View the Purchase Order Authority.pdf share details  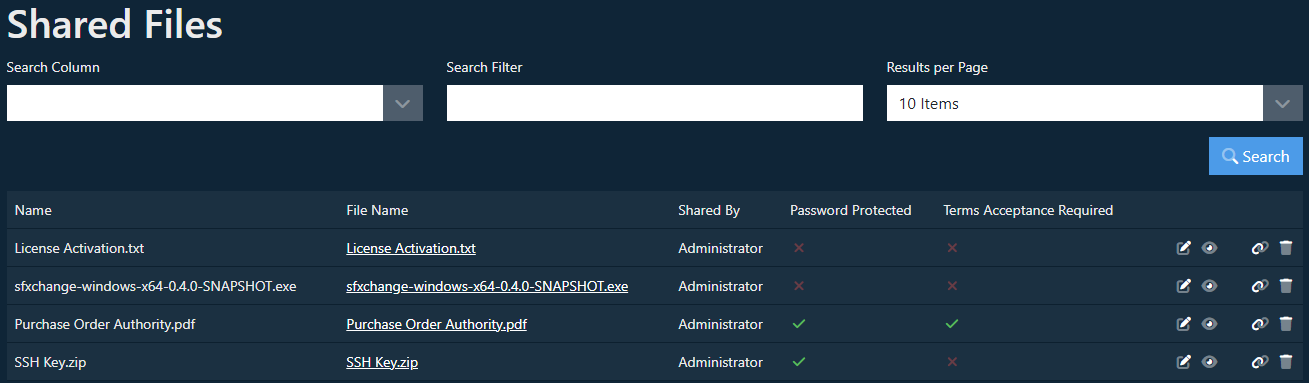click(x=1210, y=324)
